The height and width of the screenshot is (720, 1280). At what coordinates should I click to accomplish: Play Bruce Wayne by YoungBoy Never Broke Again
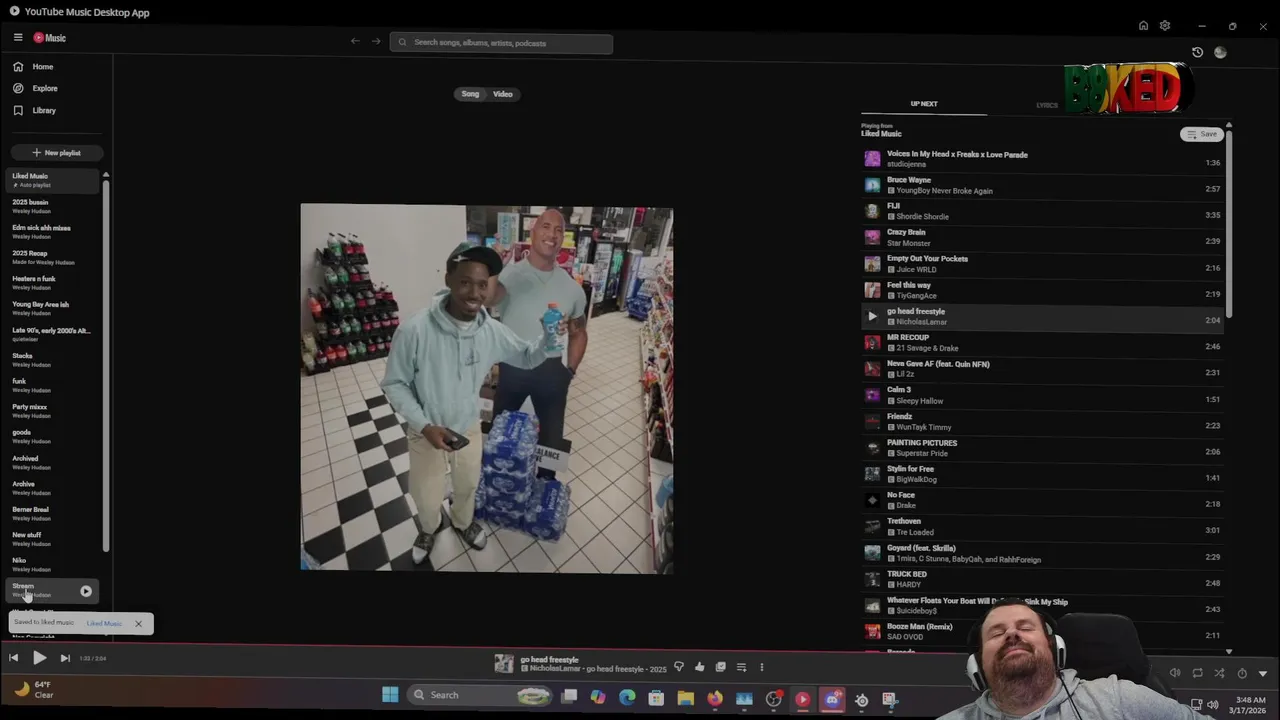point(1043,185)
